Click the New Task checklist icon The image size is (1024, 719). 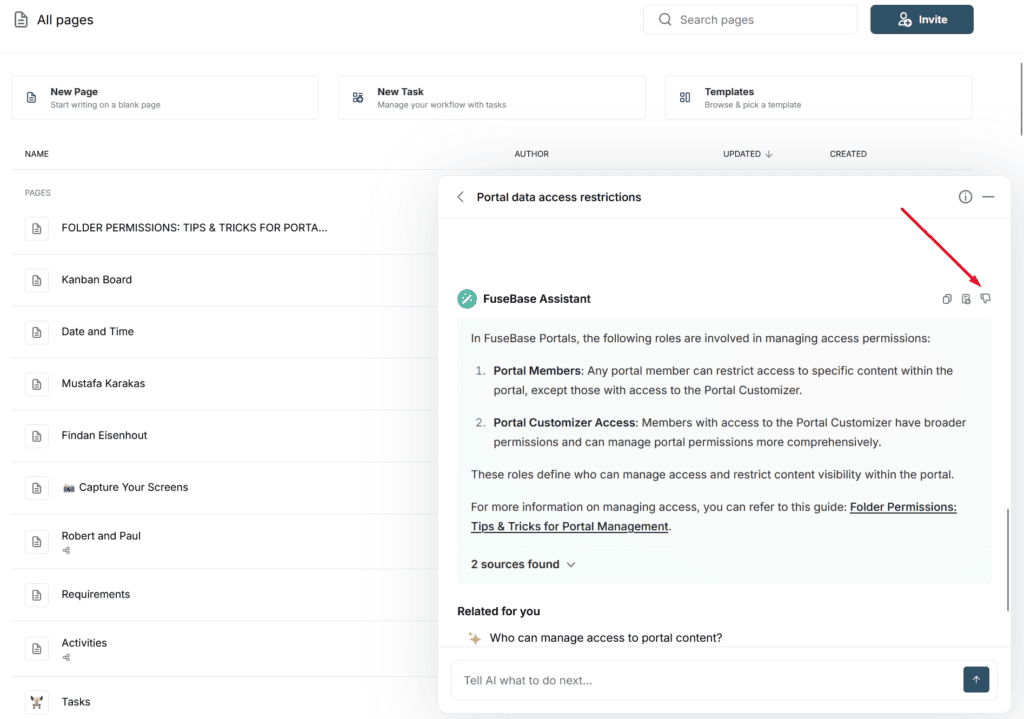tap(358, 97)
